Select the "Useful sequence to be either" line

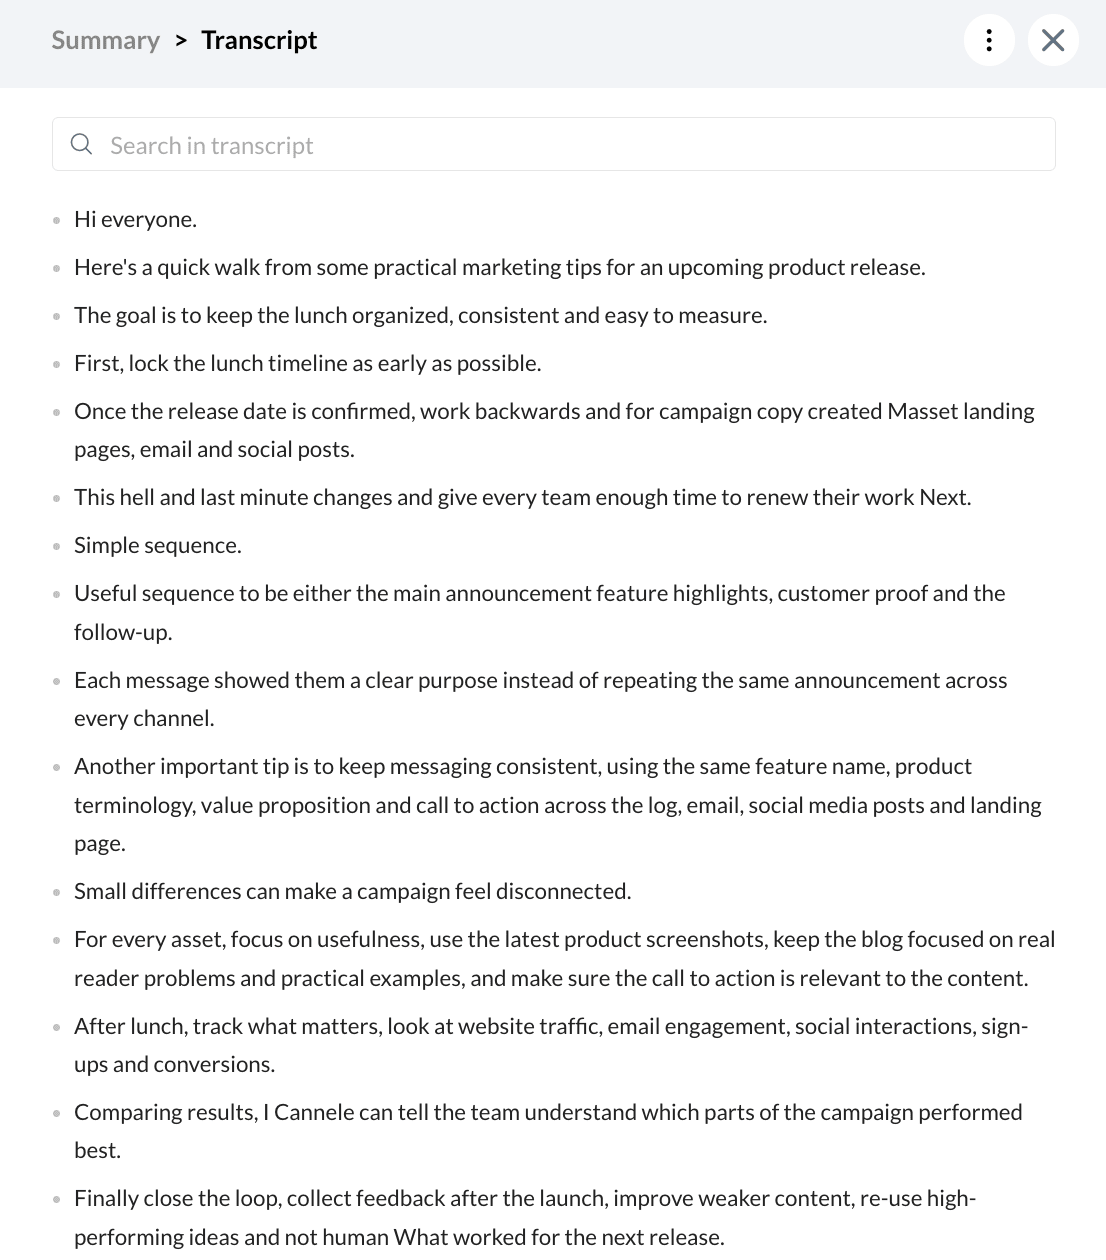(x=539, y=612)
